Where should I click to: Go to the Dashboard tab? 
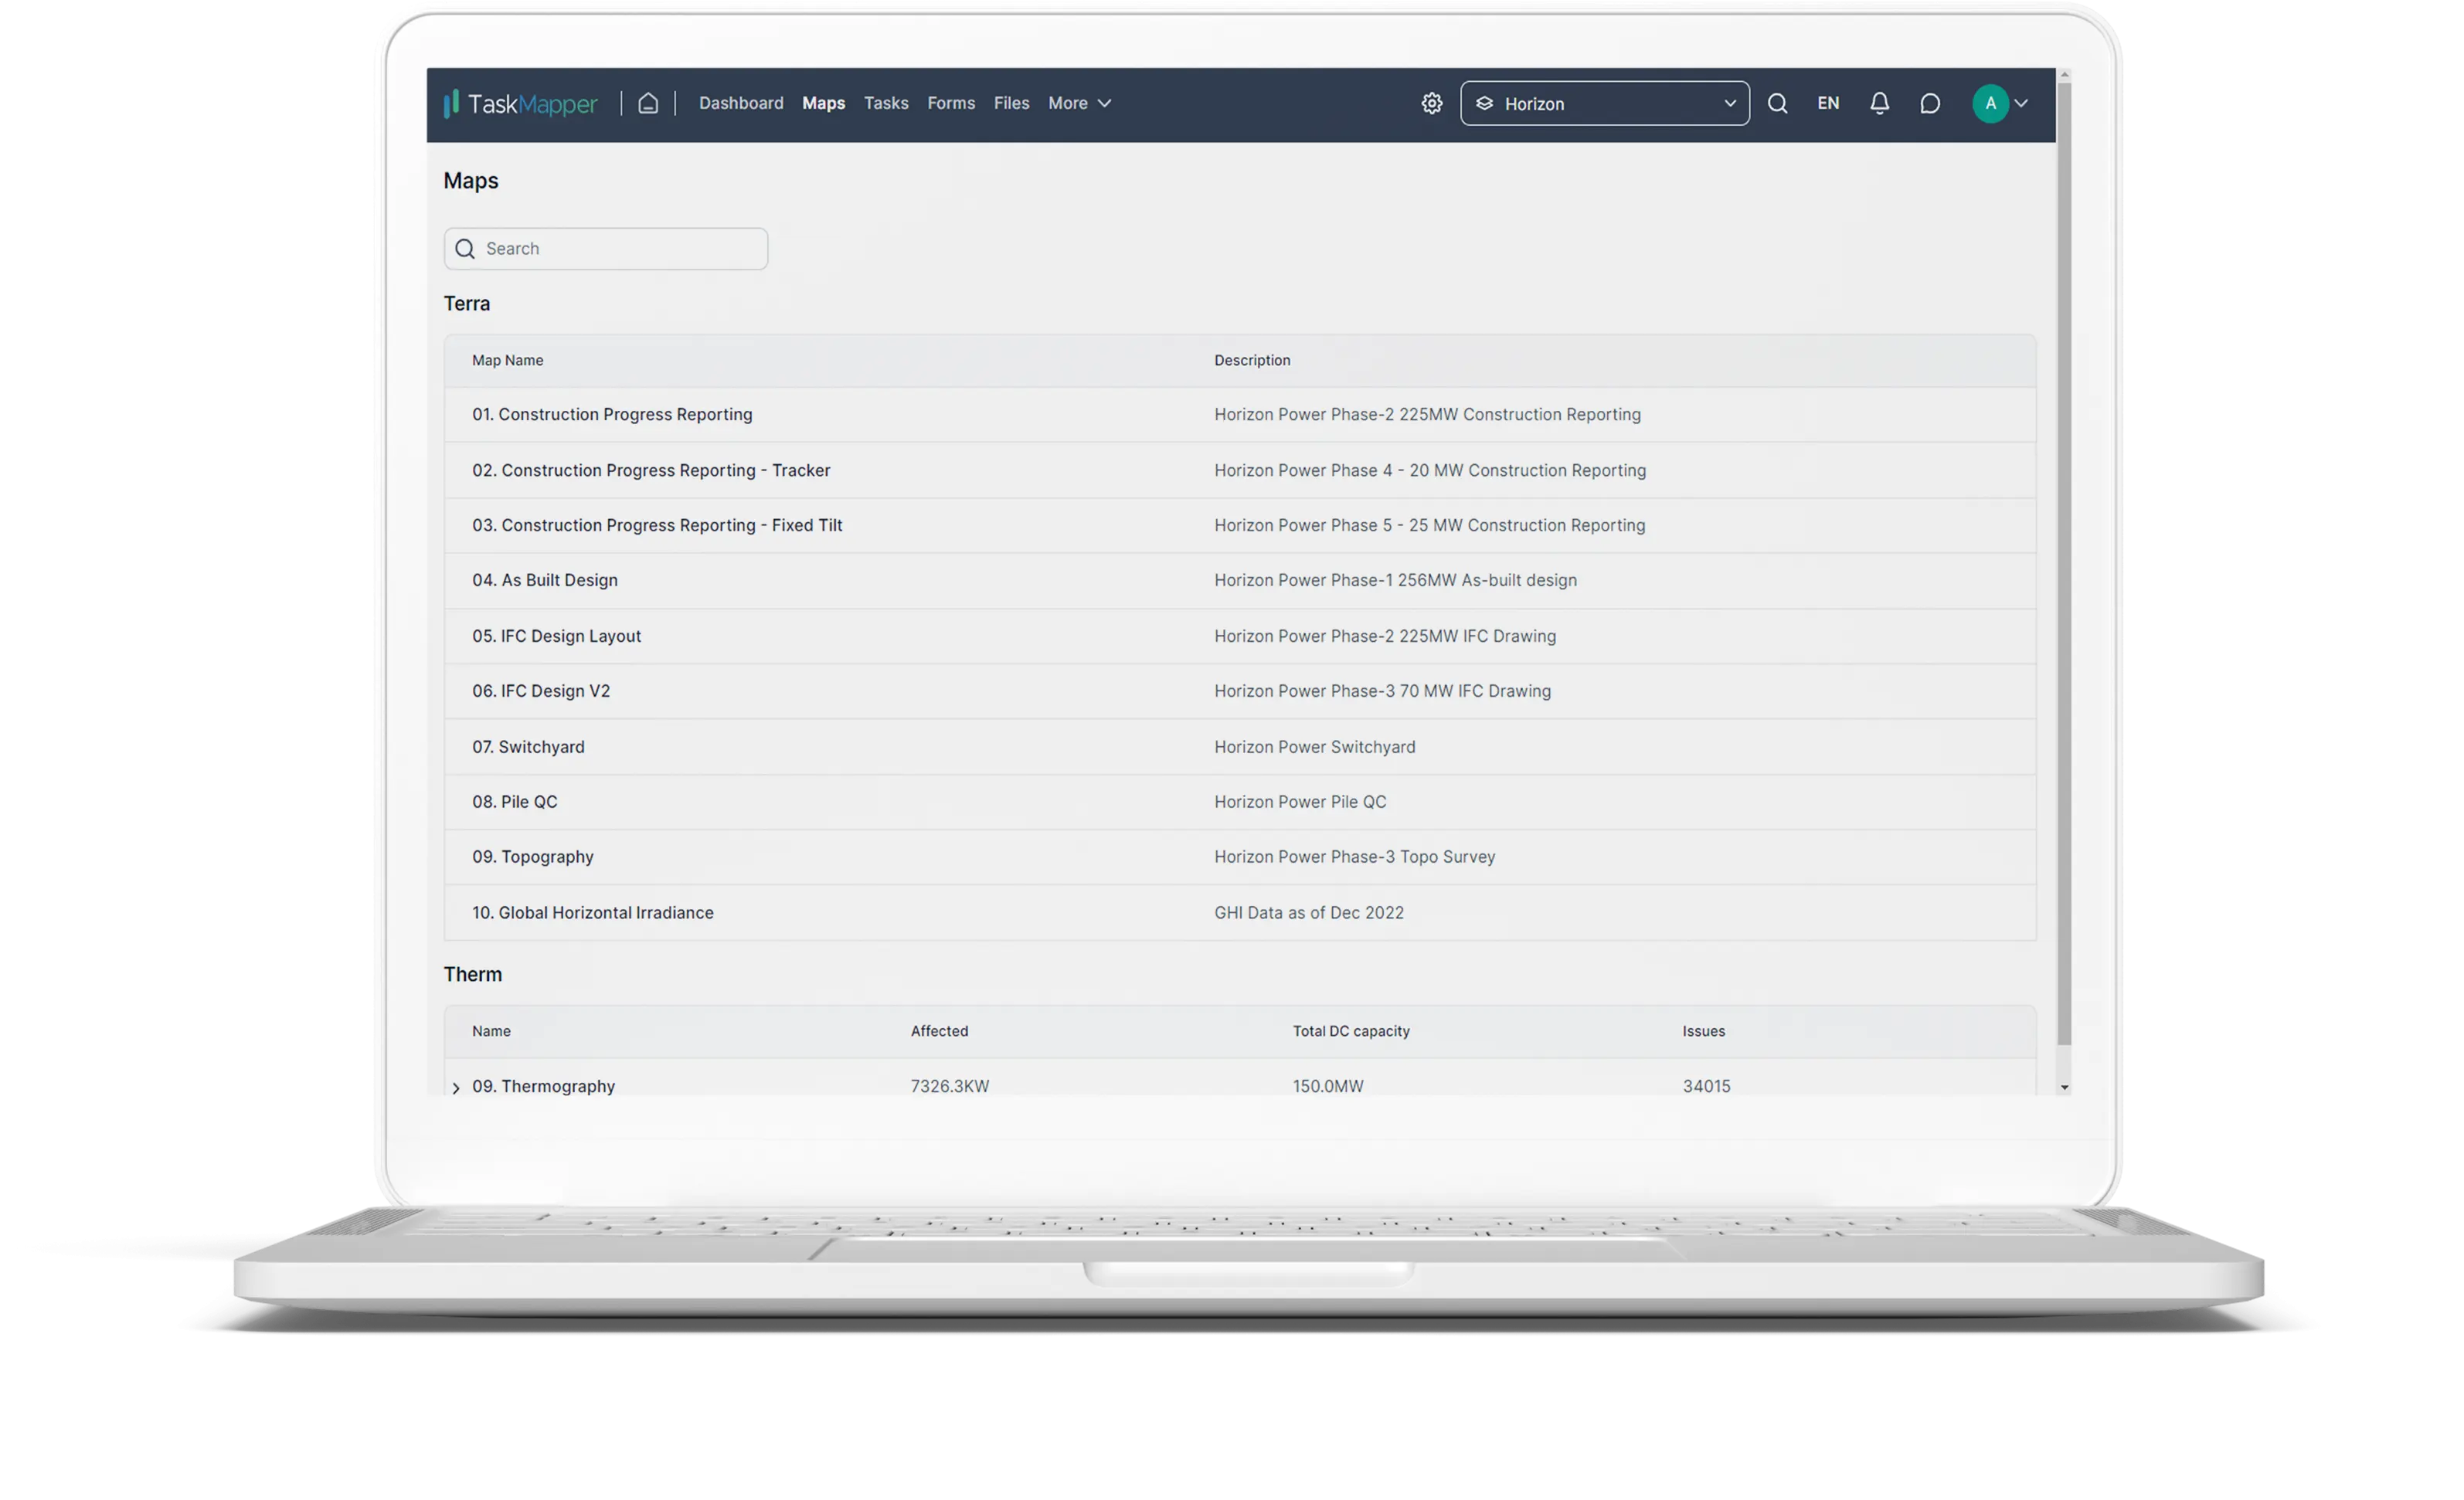(x=741, y=103)
